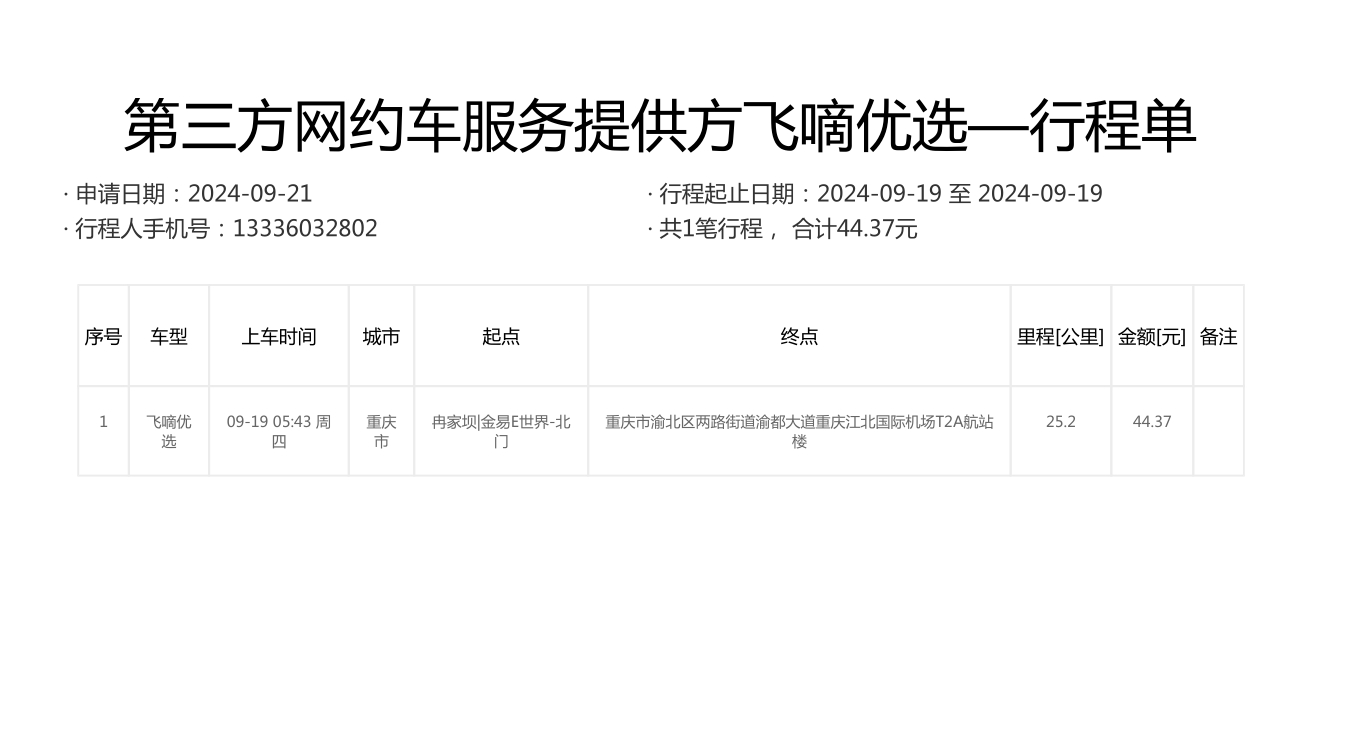Viewport: 1359px width, 745px height.
Task: Select the 终点 column header
Action: pos(799,337)
